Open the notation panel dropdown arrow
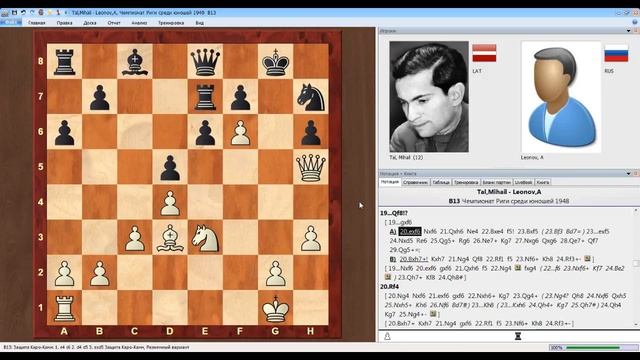The height and width of the screenshot is (360, 640). (x=629, y=173)
